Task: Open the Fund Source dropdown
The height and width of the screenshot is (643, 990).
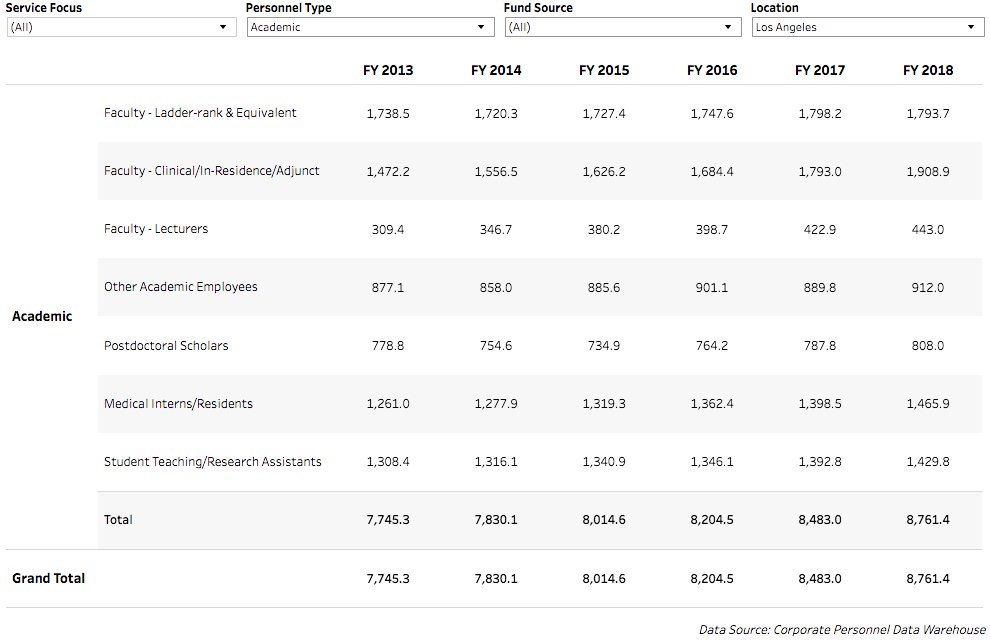Action: click(623, 27)
